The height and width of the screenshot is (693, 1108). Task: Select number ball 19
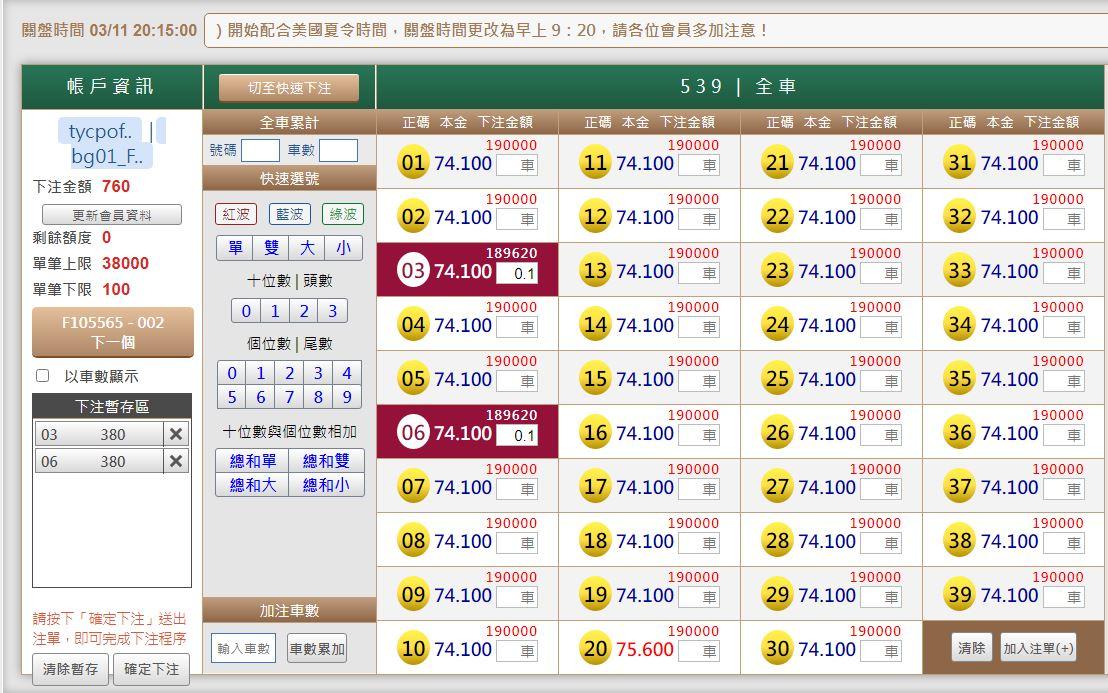click(x=596, y=595)
